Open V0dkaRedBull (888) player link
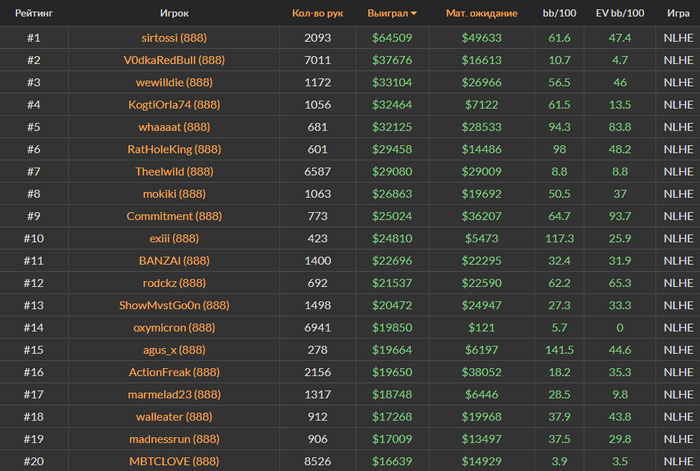Viewport: 700px width, 471px height. [174, 60]
